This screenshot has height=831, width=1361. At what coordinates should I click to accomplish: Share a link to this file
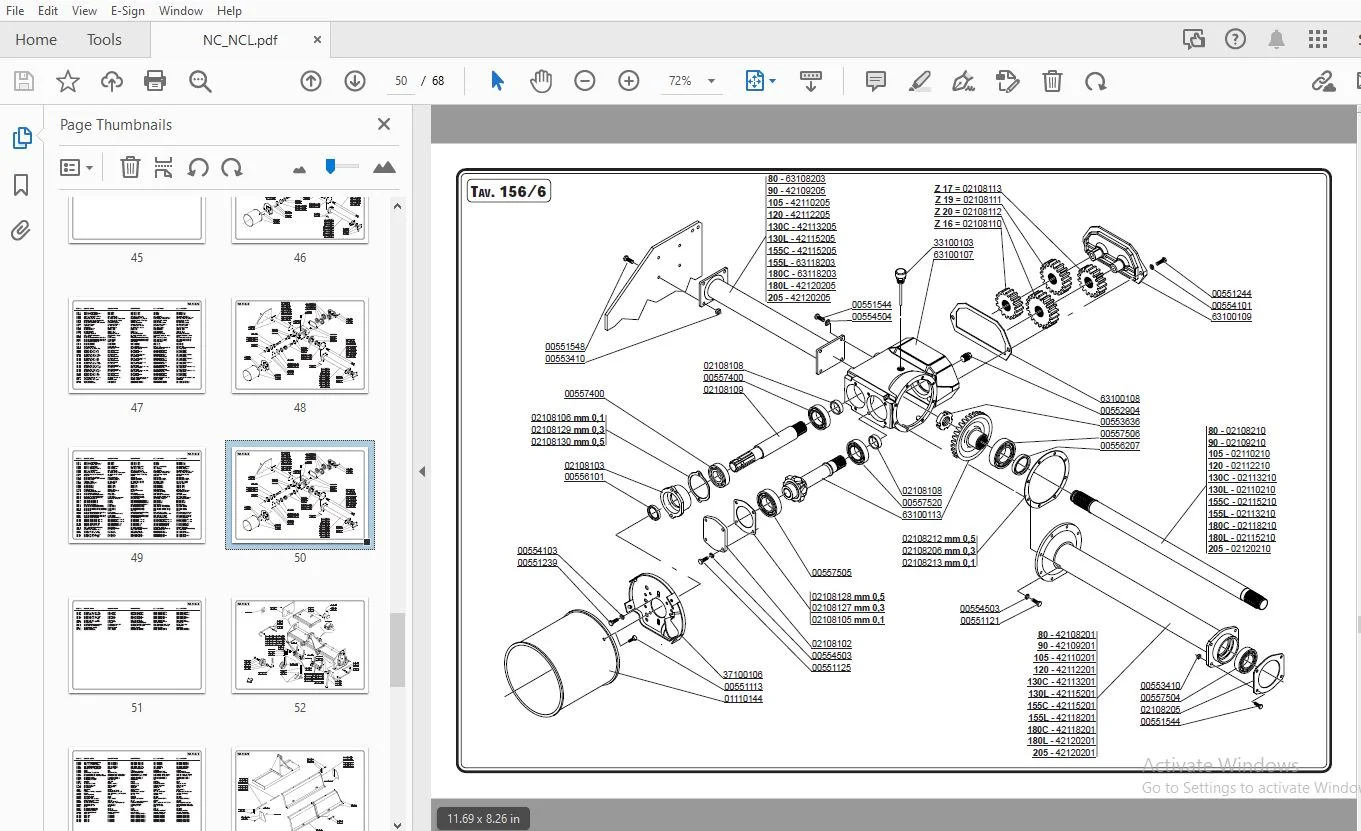click(1323, 81)
